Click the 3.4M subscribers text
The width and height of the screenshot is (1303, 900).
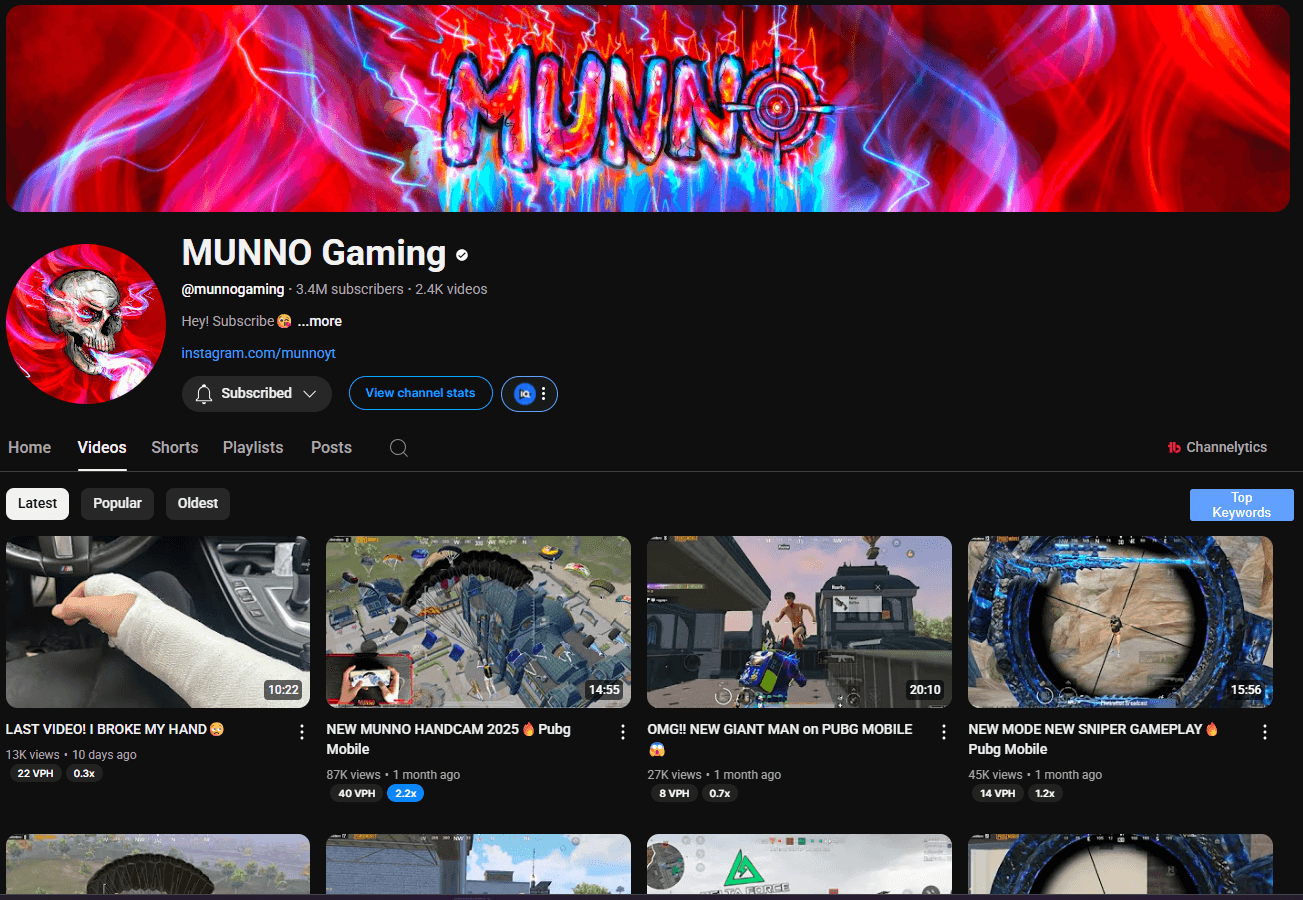point(349,289)
